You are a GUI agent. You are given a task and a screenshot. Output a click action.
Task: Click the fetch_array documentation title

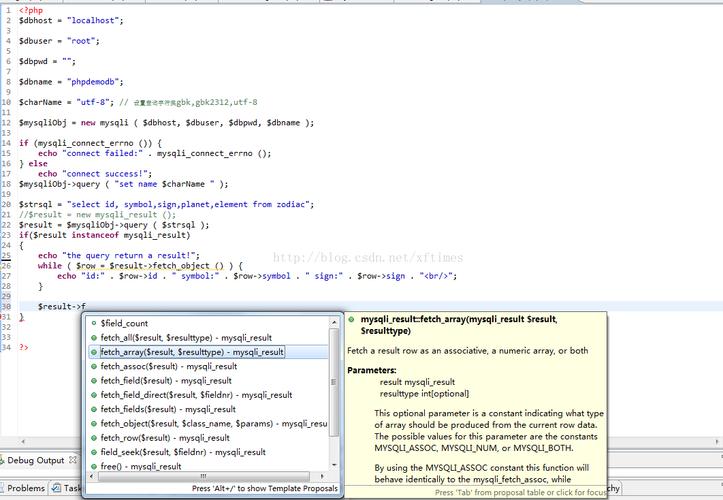point(459,325)
